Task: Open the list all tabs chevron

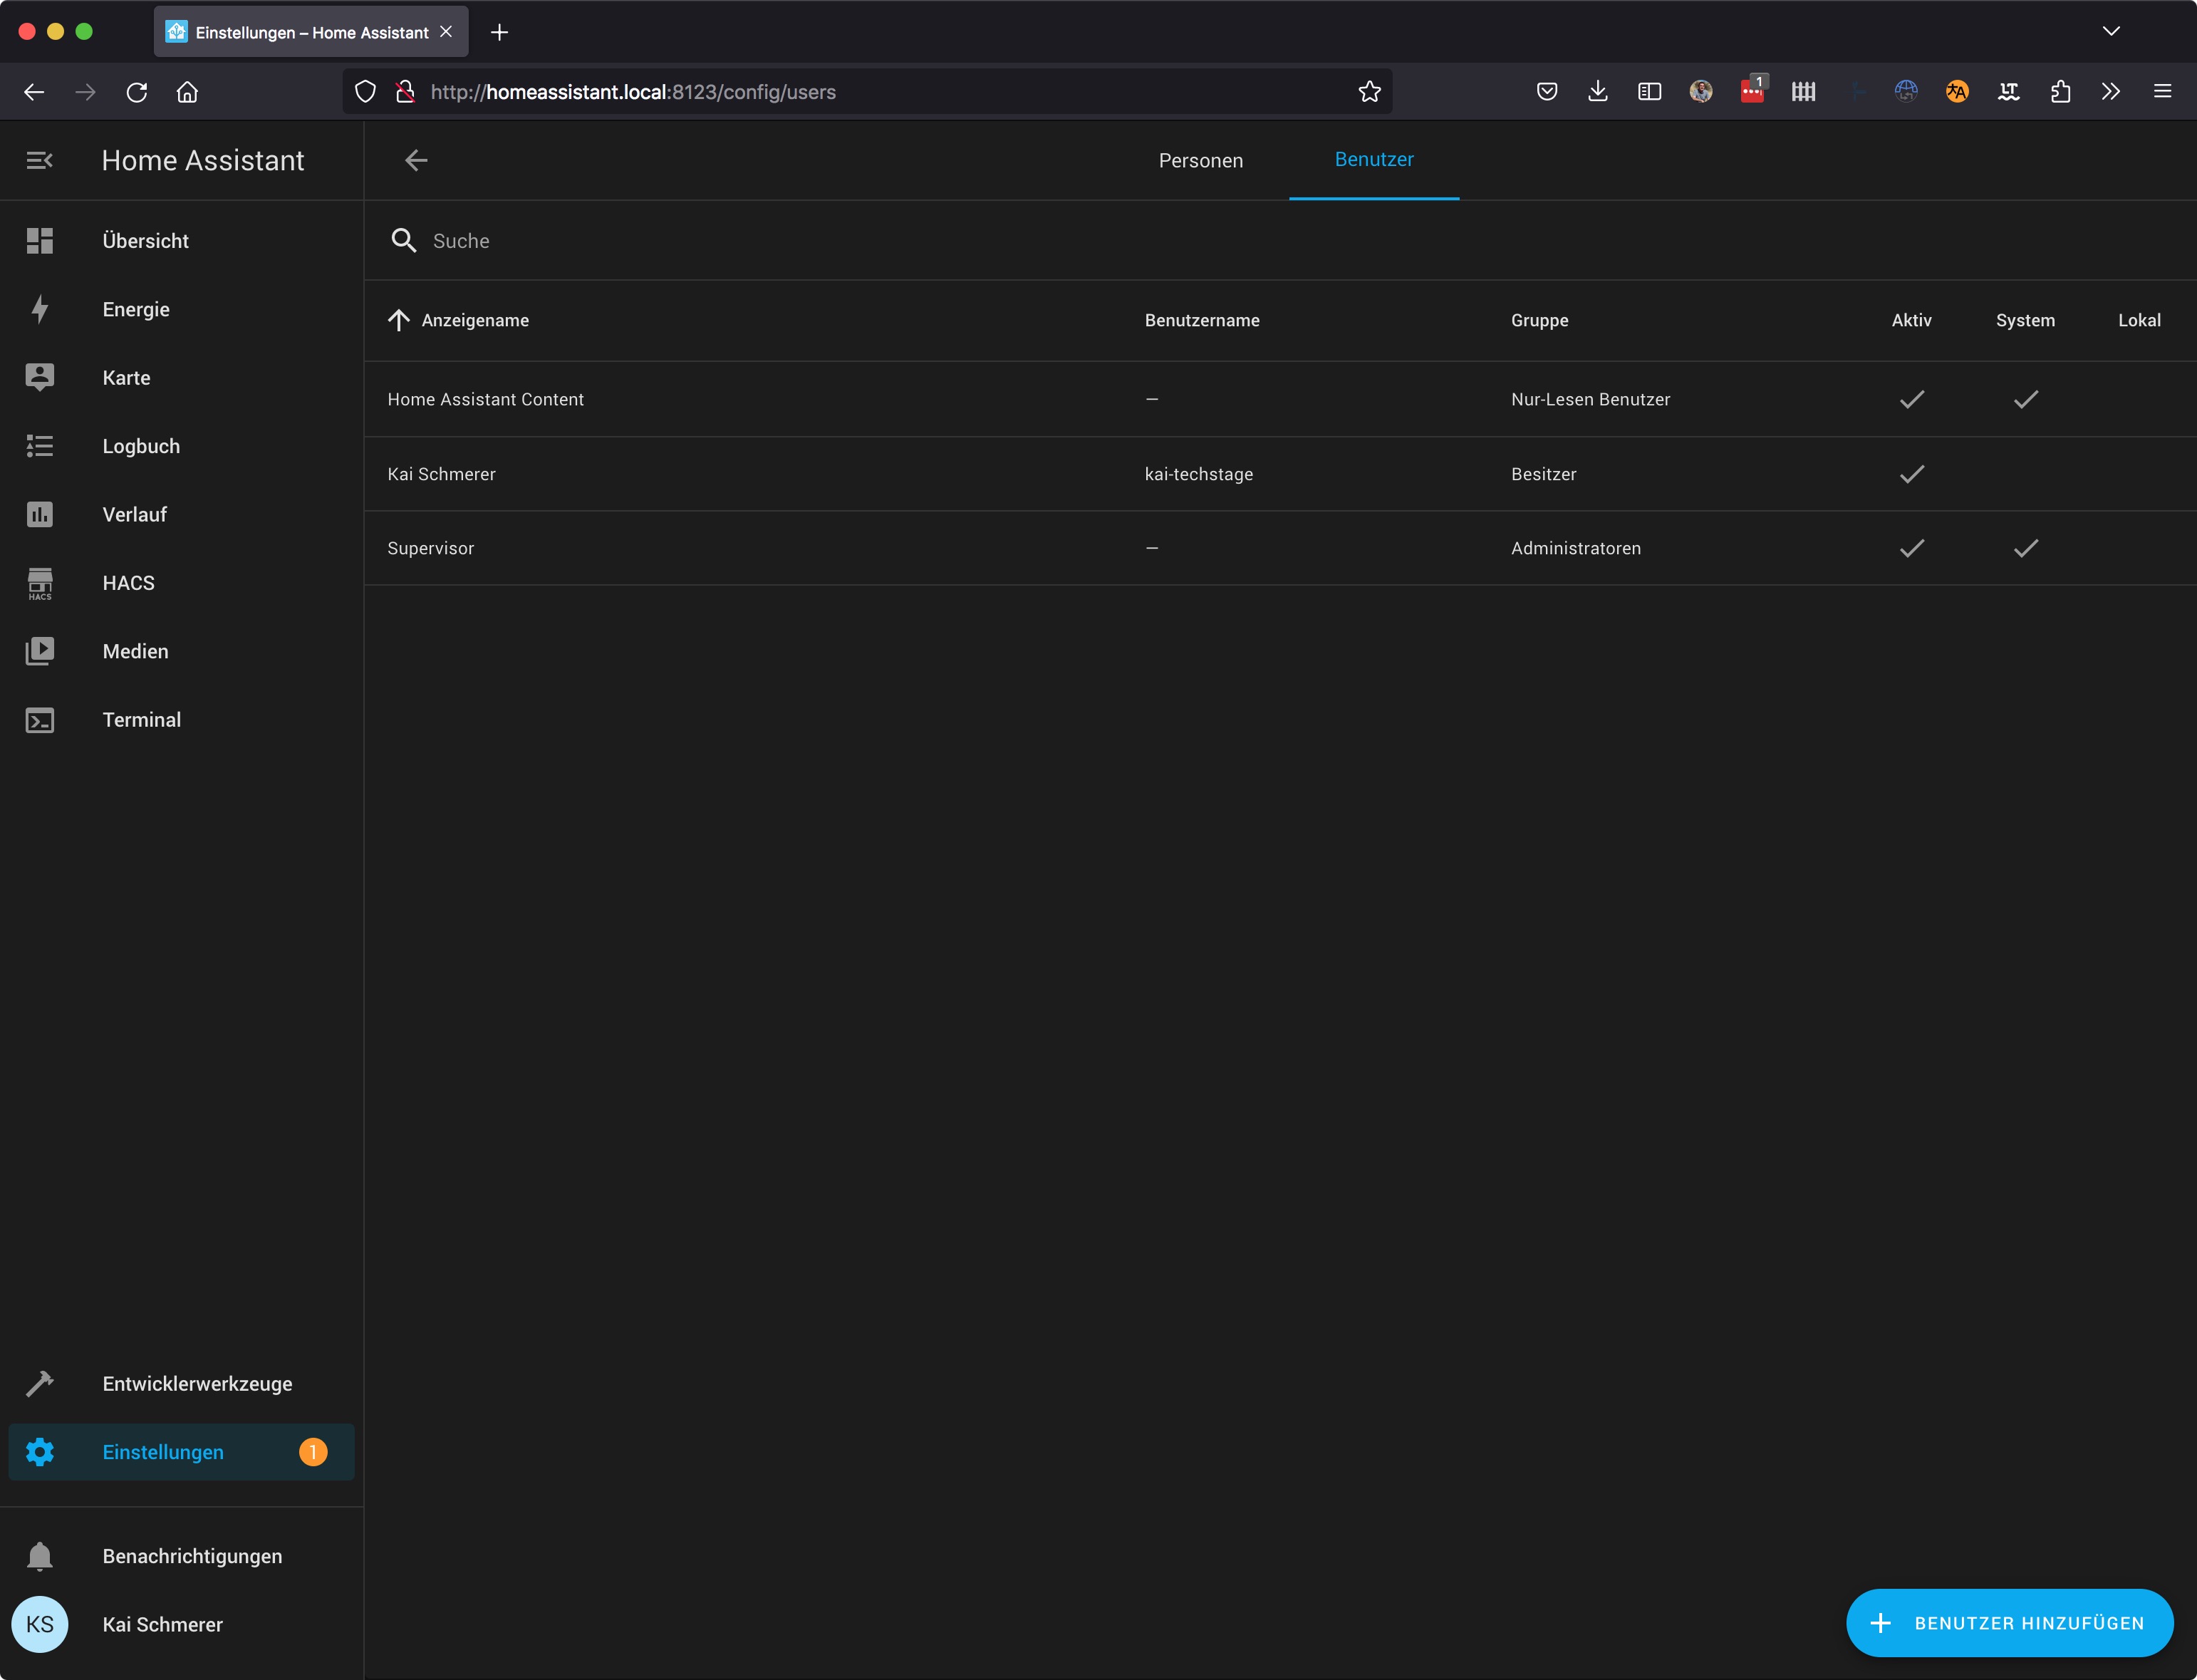Action: [2110, 31]
